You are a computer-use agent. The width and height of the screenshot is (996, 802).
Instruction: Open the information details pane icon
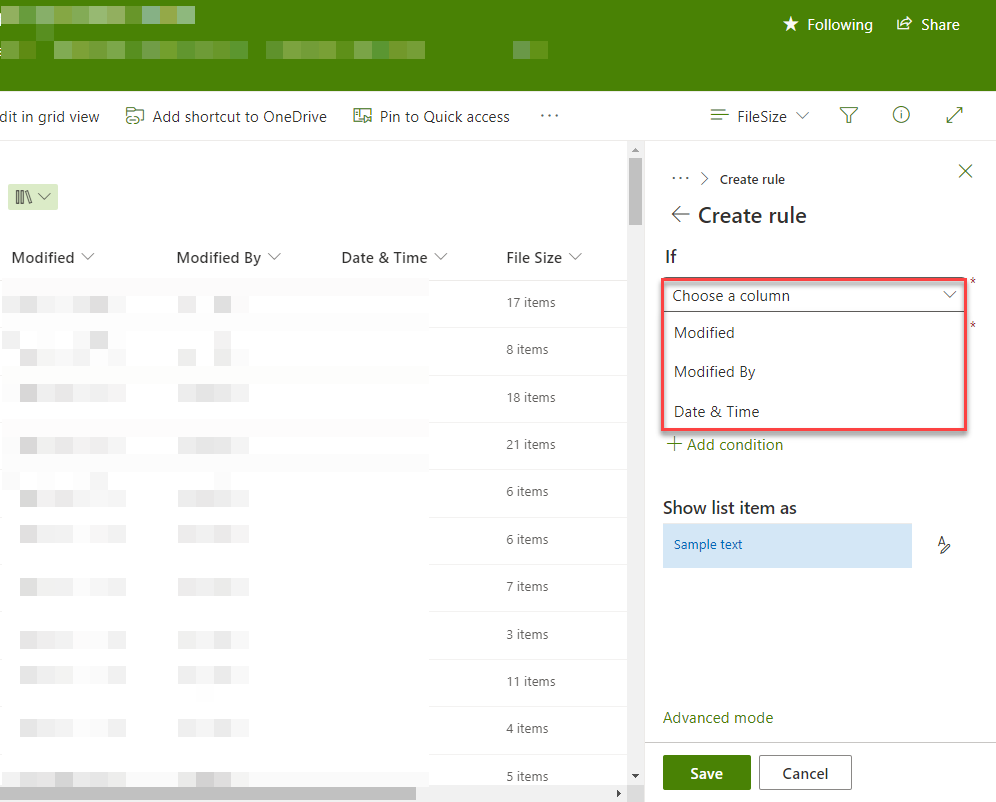(901, 115)
